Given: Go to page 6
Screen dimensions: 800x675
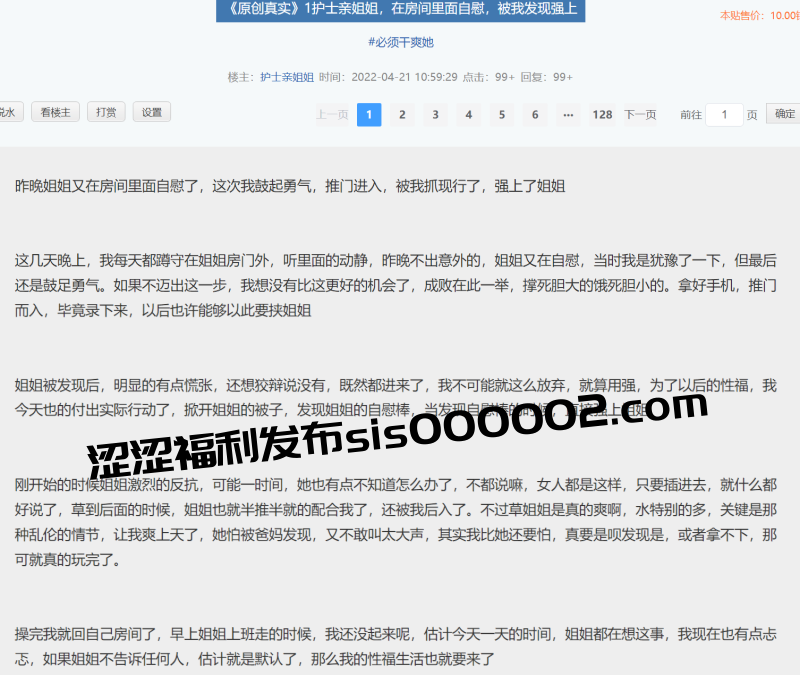Looking at the screenshot, I should click(x=535, y=114).
